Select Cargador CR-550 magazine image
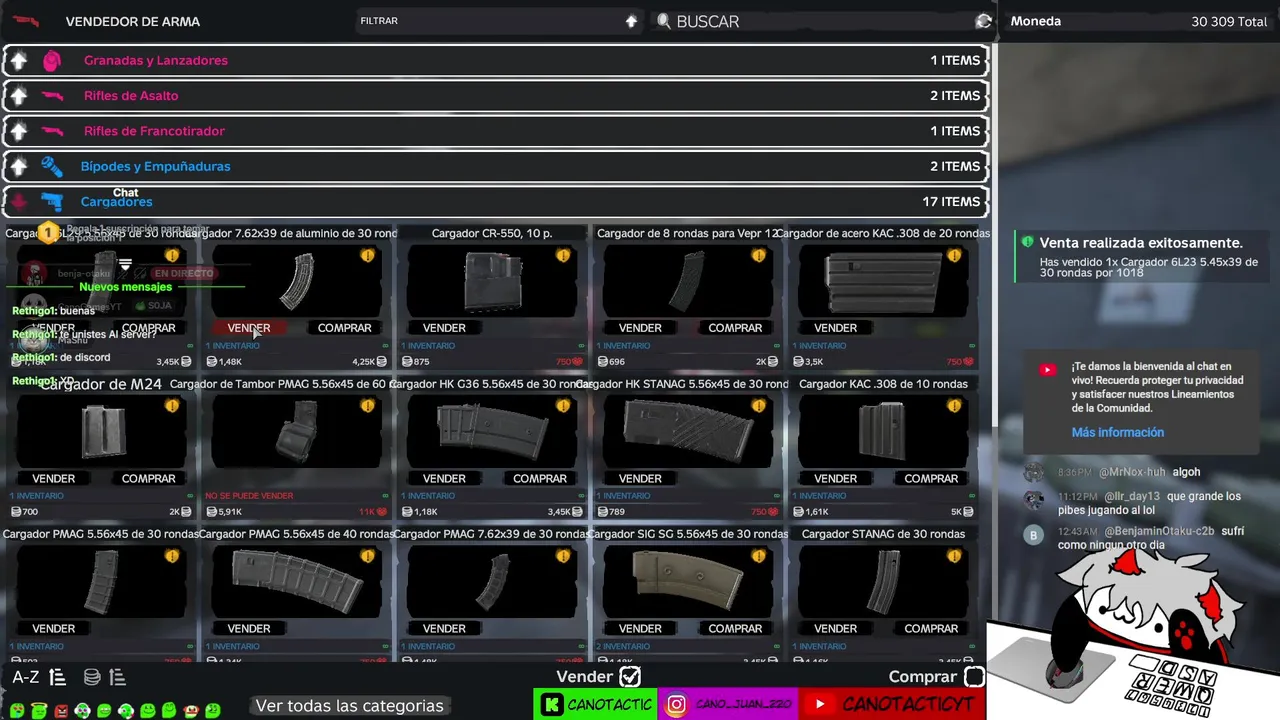Viewport: 1280px width, 720px height. [x=493, y=281]
